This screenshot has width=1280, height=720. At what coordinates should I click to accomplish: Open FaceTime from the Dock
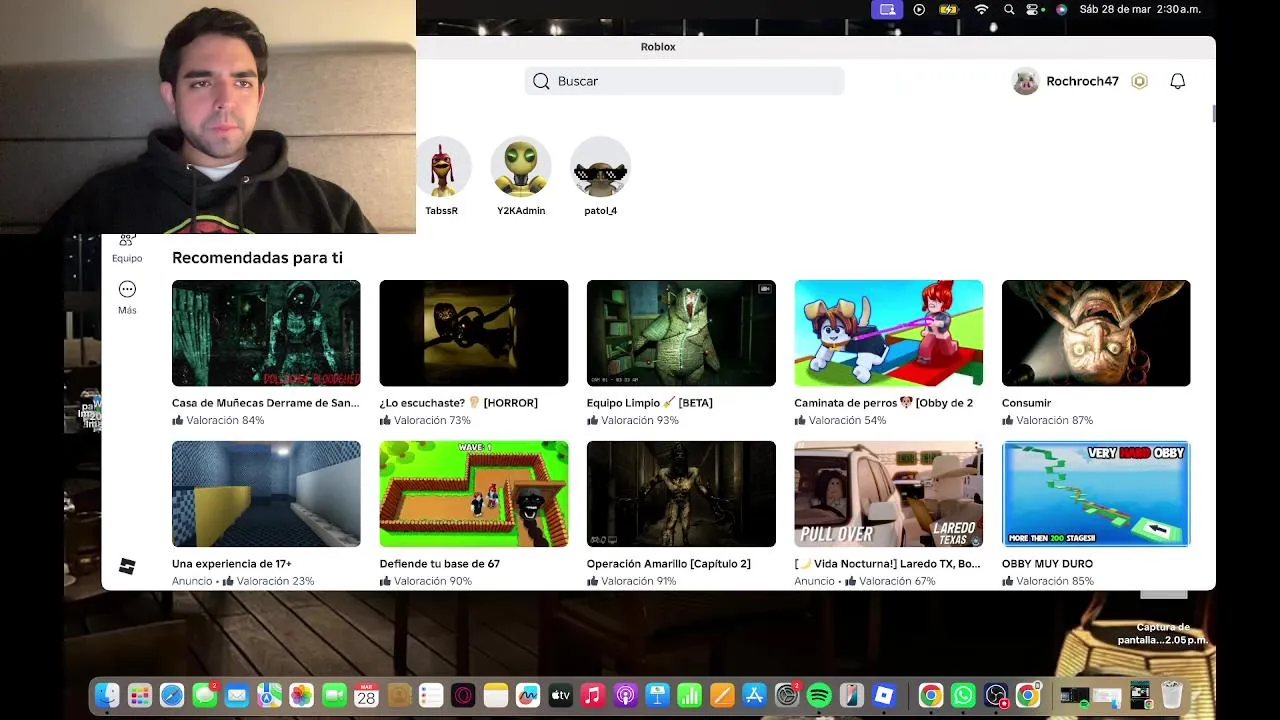334,695
